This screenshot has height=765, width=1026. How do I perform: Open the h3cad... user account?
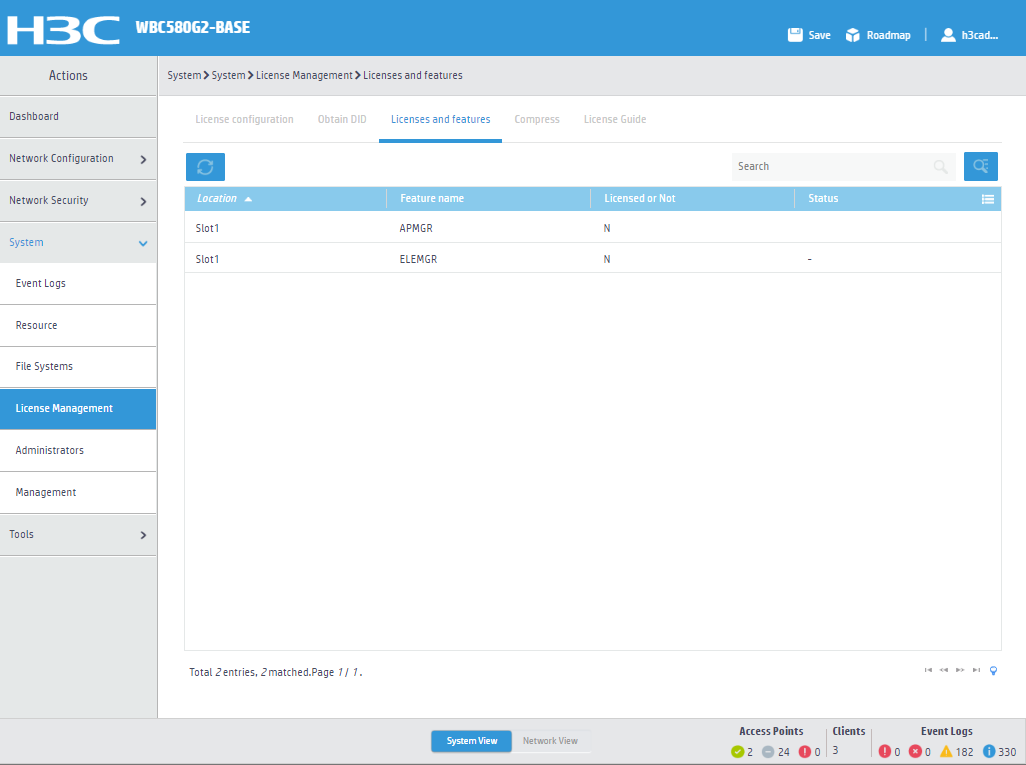tap(980, 35)
